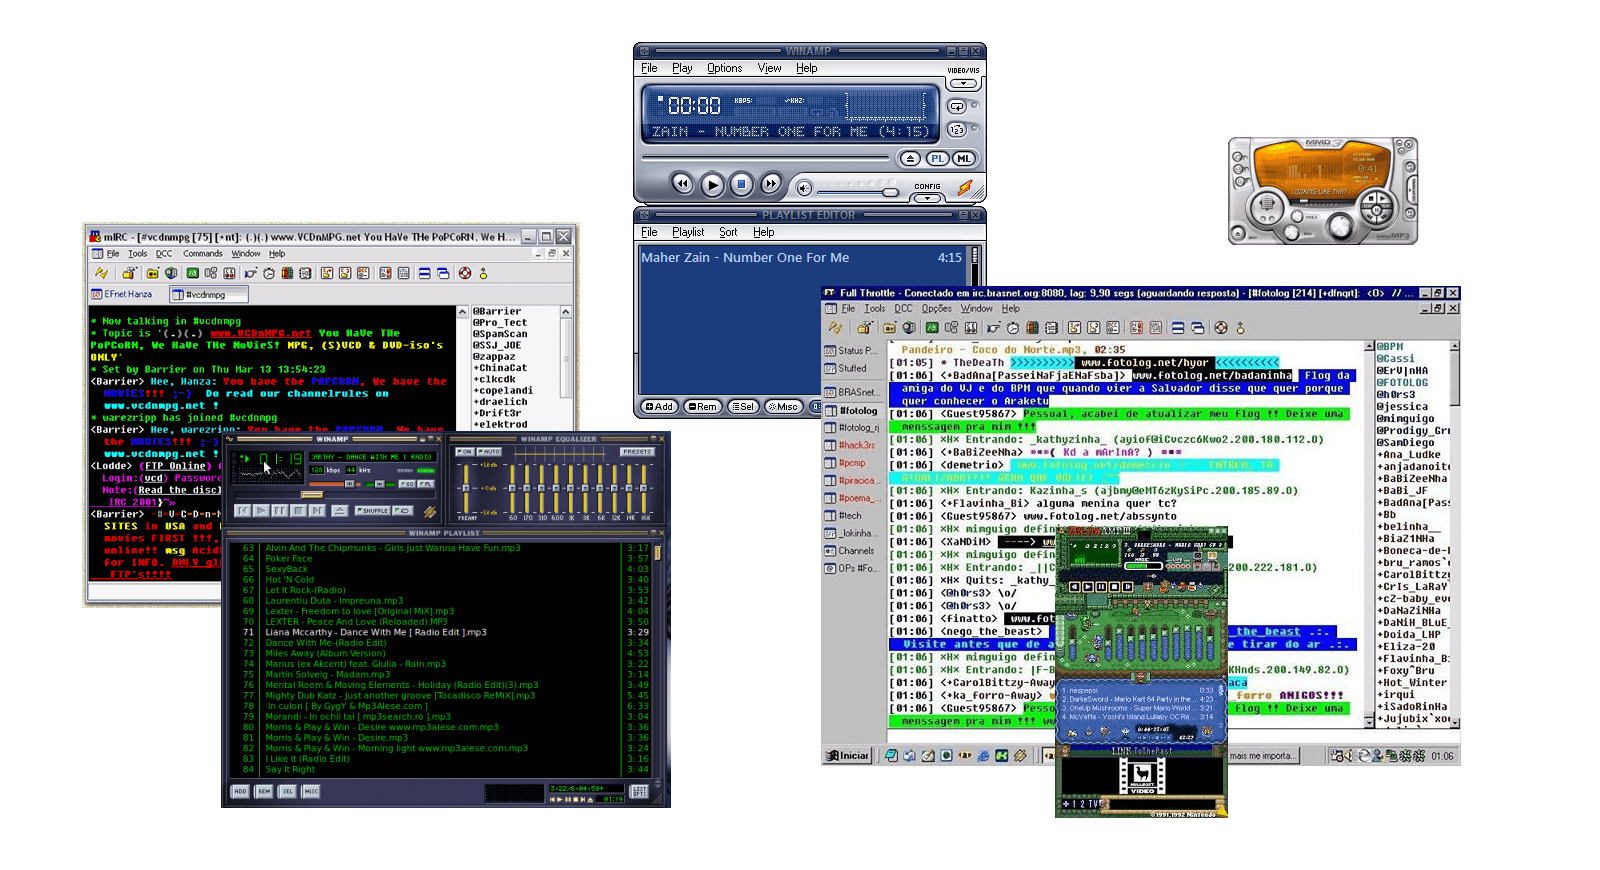Click REM in the Winamp Playlist window

264,791
